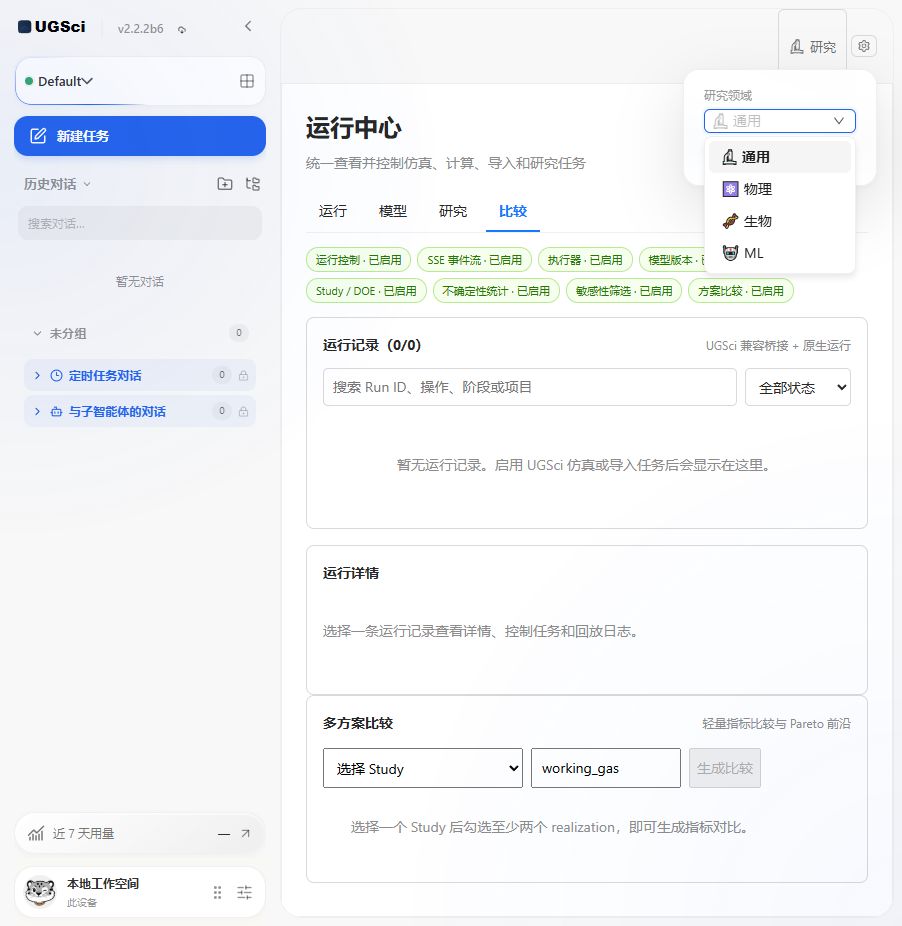Click the SSE 事件流 · 已启用 badge
This screenshot has width=902, height=926.
[474, 260]
